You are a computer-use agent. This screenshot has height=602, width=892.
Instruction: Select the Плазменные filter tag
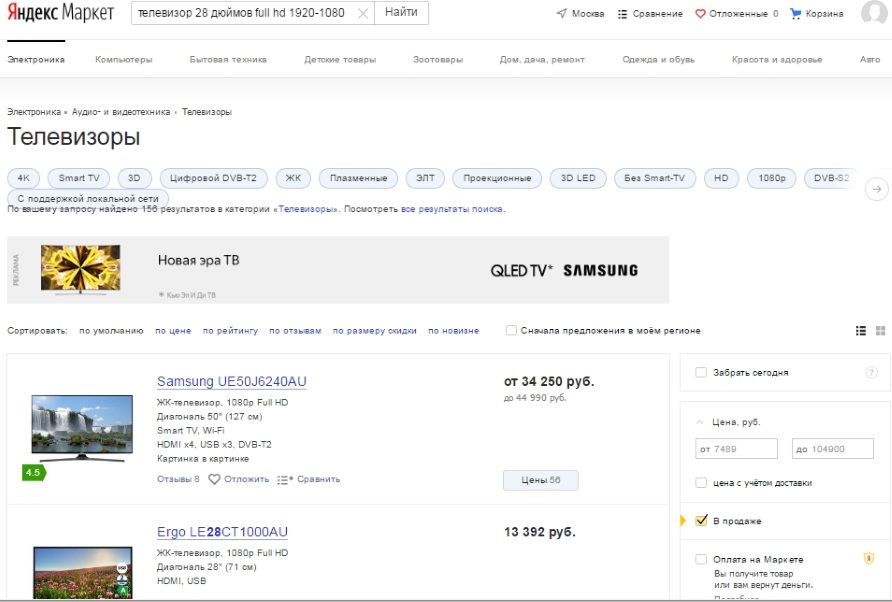[358, 178]
